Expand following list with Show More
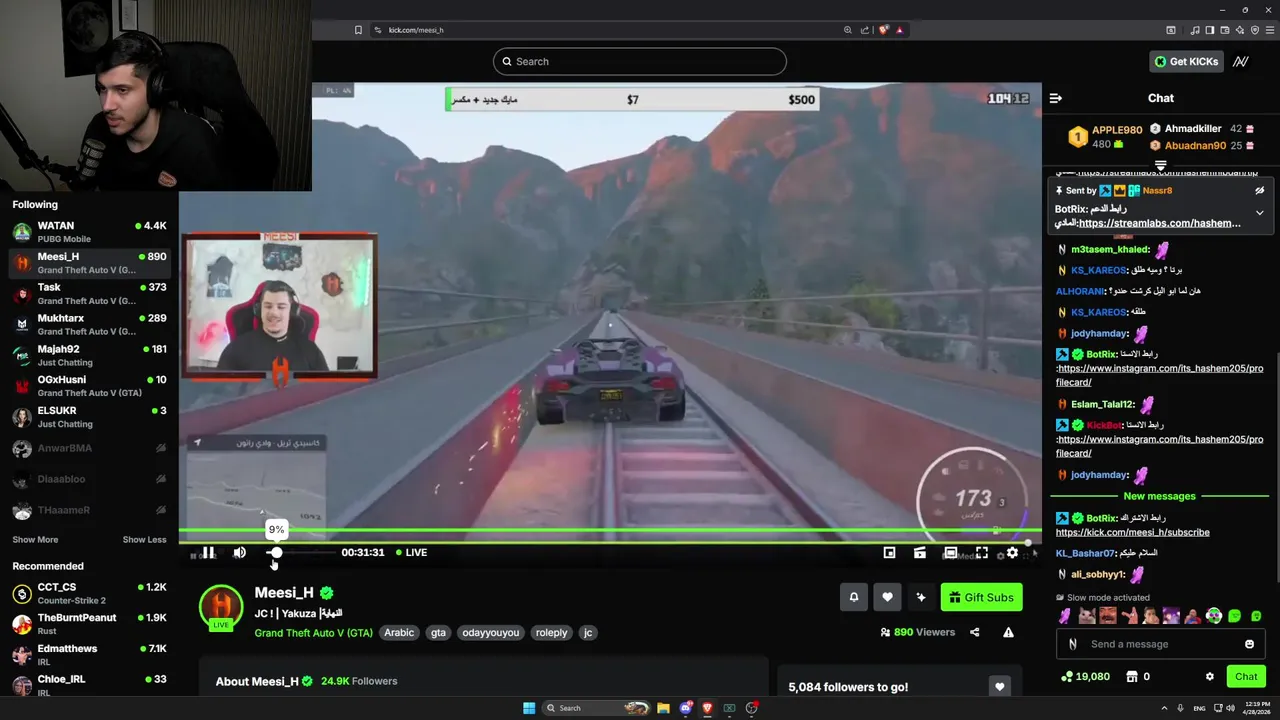 (x=35, y=540)
